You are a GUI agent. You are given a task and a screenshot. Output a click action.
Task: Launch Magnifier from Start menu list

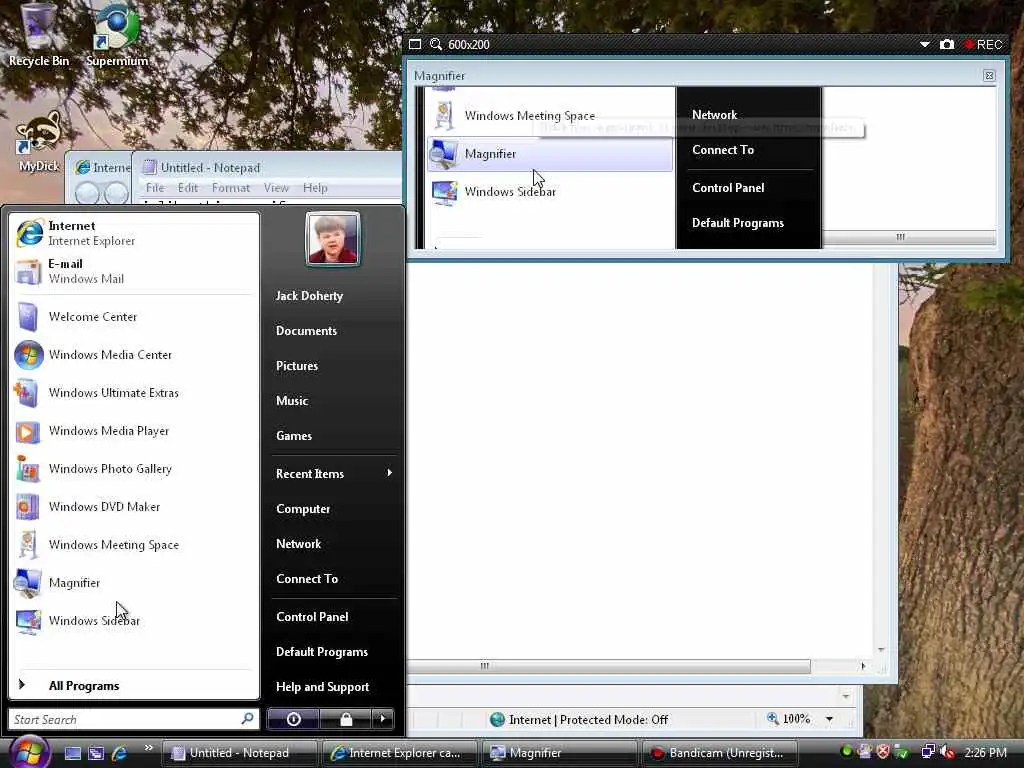click(135, 583)
